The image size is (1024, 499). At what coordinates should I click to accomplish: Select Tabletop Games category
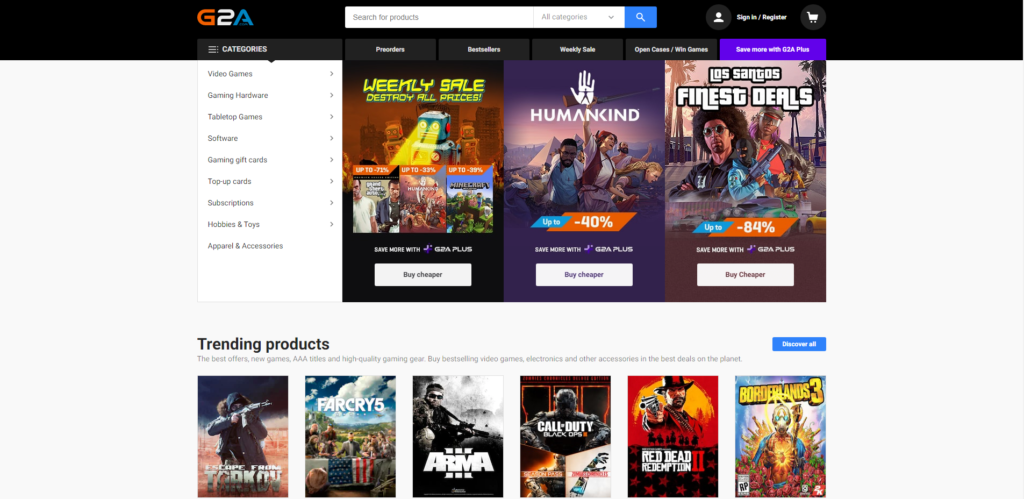point(235,117)
